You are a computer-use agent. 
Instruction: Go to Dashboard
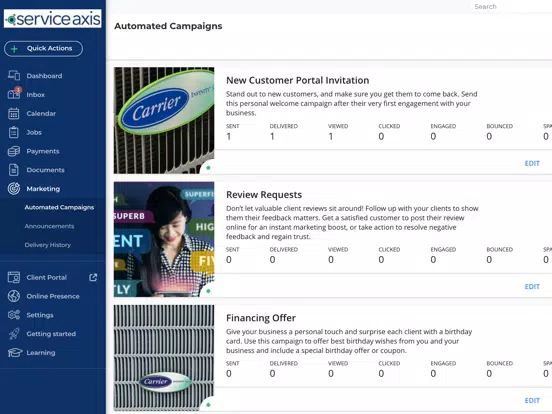44,76
